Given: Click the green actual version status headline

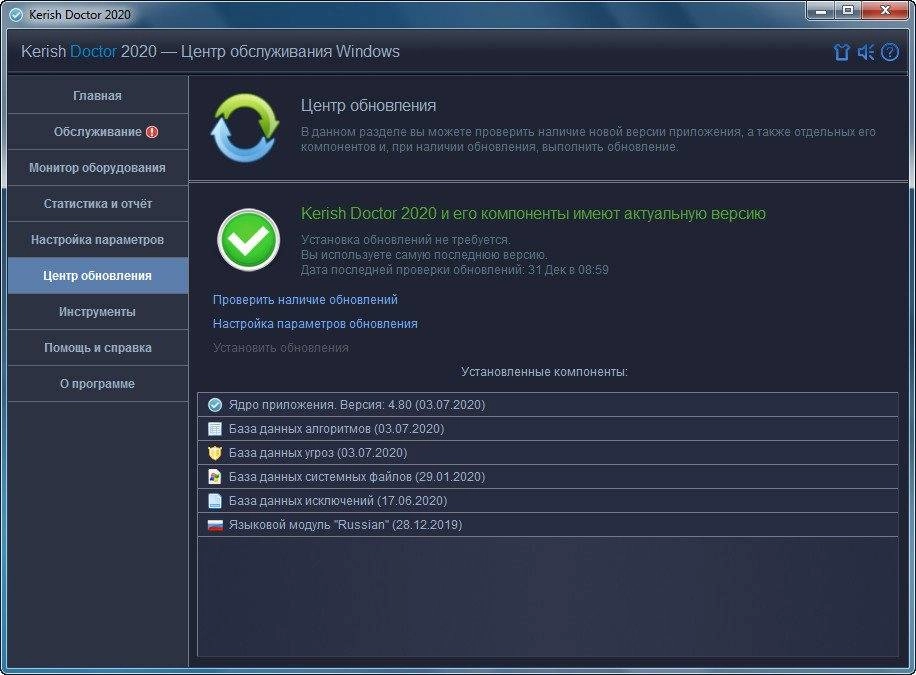Looking at the screenshot, I should [x=533, y=214].
